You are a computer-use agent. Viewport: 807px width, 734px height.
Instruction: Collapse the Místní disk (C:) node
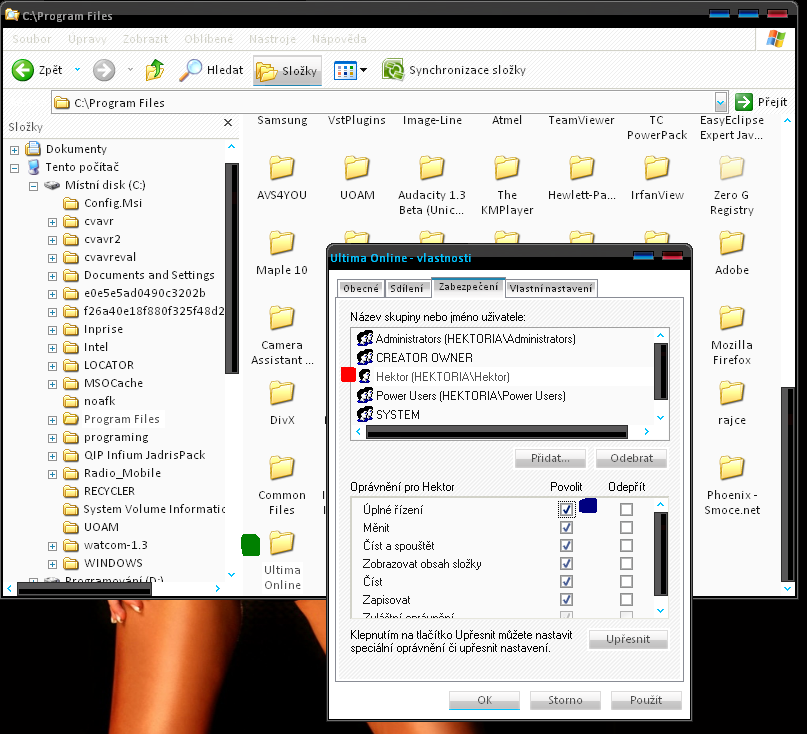33,186
